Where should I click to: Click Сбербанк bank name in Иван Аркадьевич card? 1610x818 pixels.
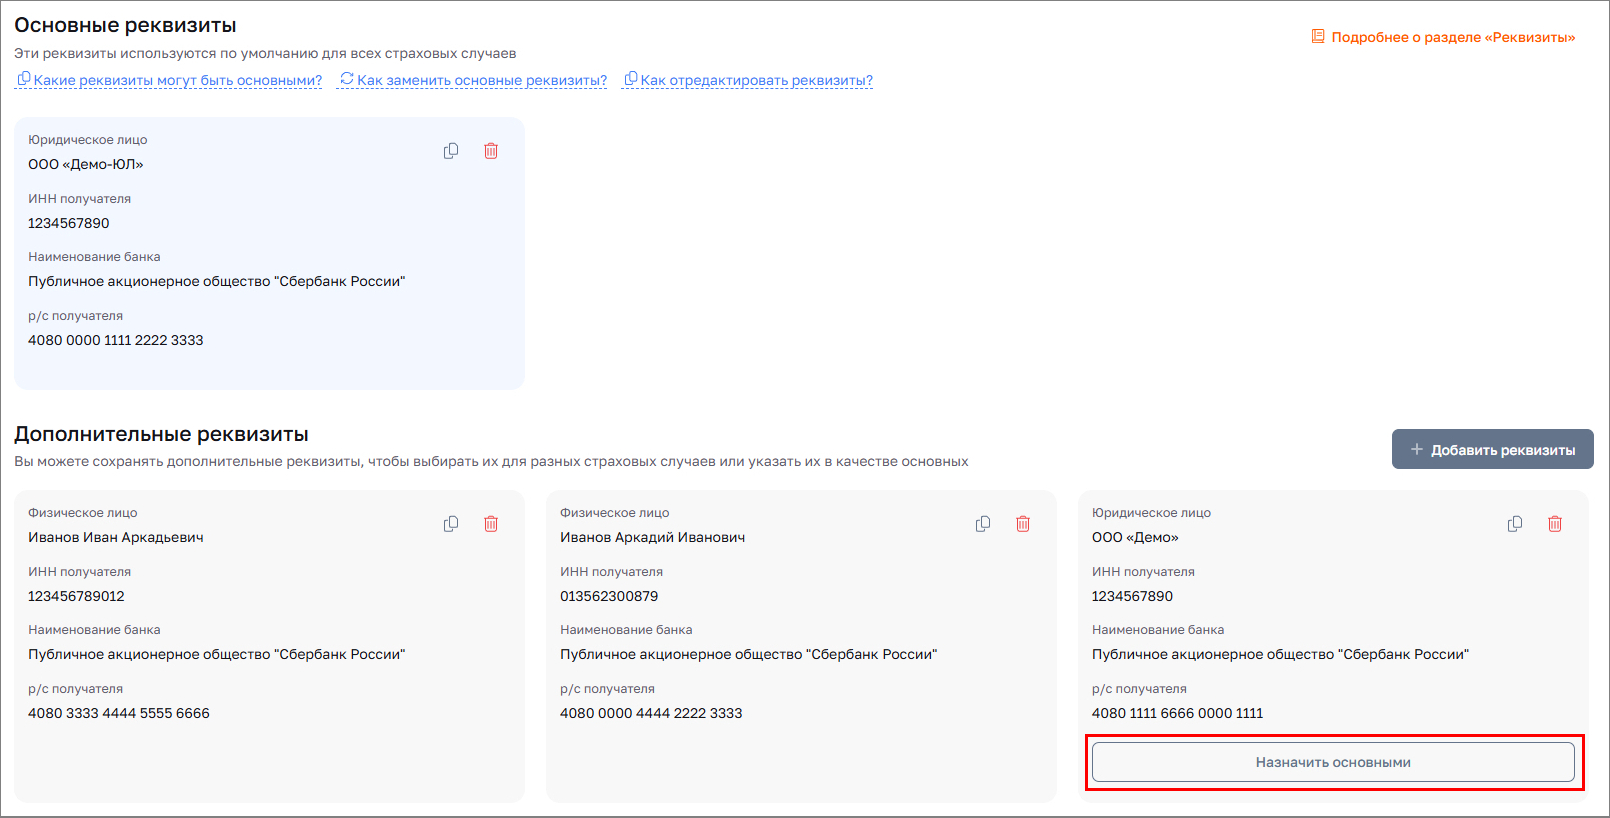tap(217, 654)
